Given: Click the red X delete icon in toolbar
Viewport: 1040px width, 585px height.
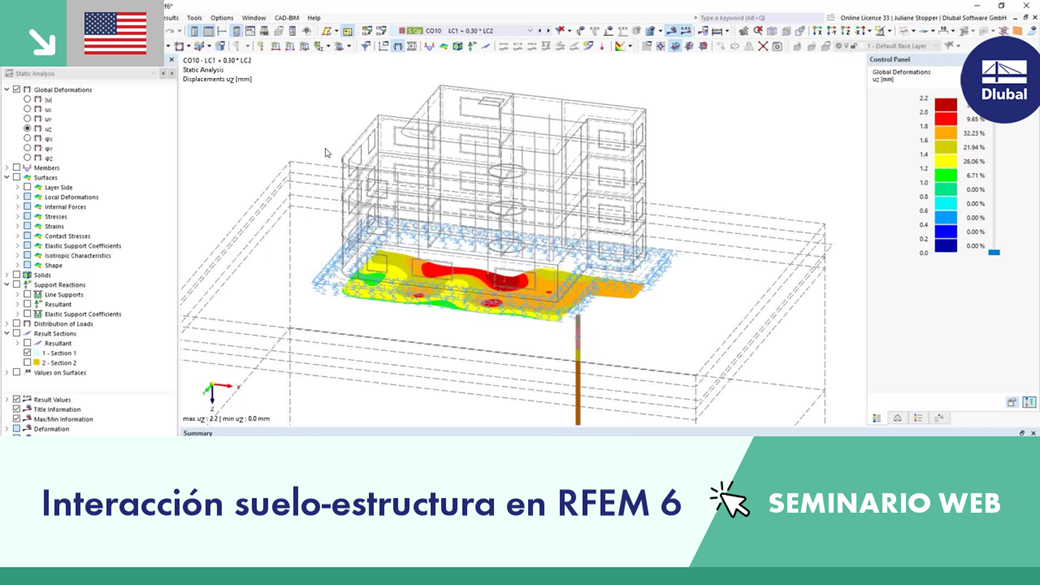Looking at the screenshot, I should 763,46.
